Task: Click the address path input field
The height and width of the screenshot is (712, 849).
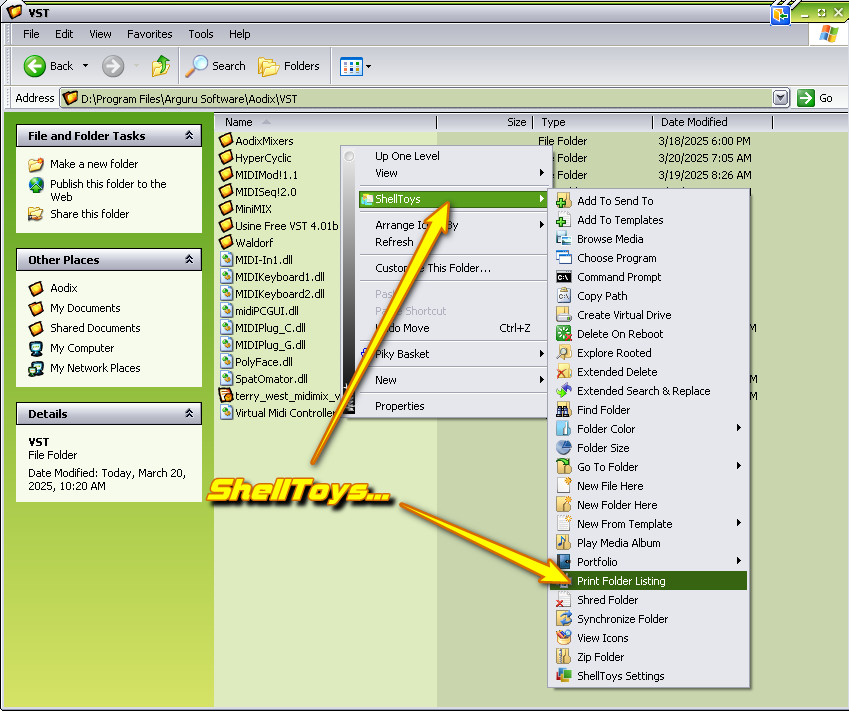Action: 416,99
